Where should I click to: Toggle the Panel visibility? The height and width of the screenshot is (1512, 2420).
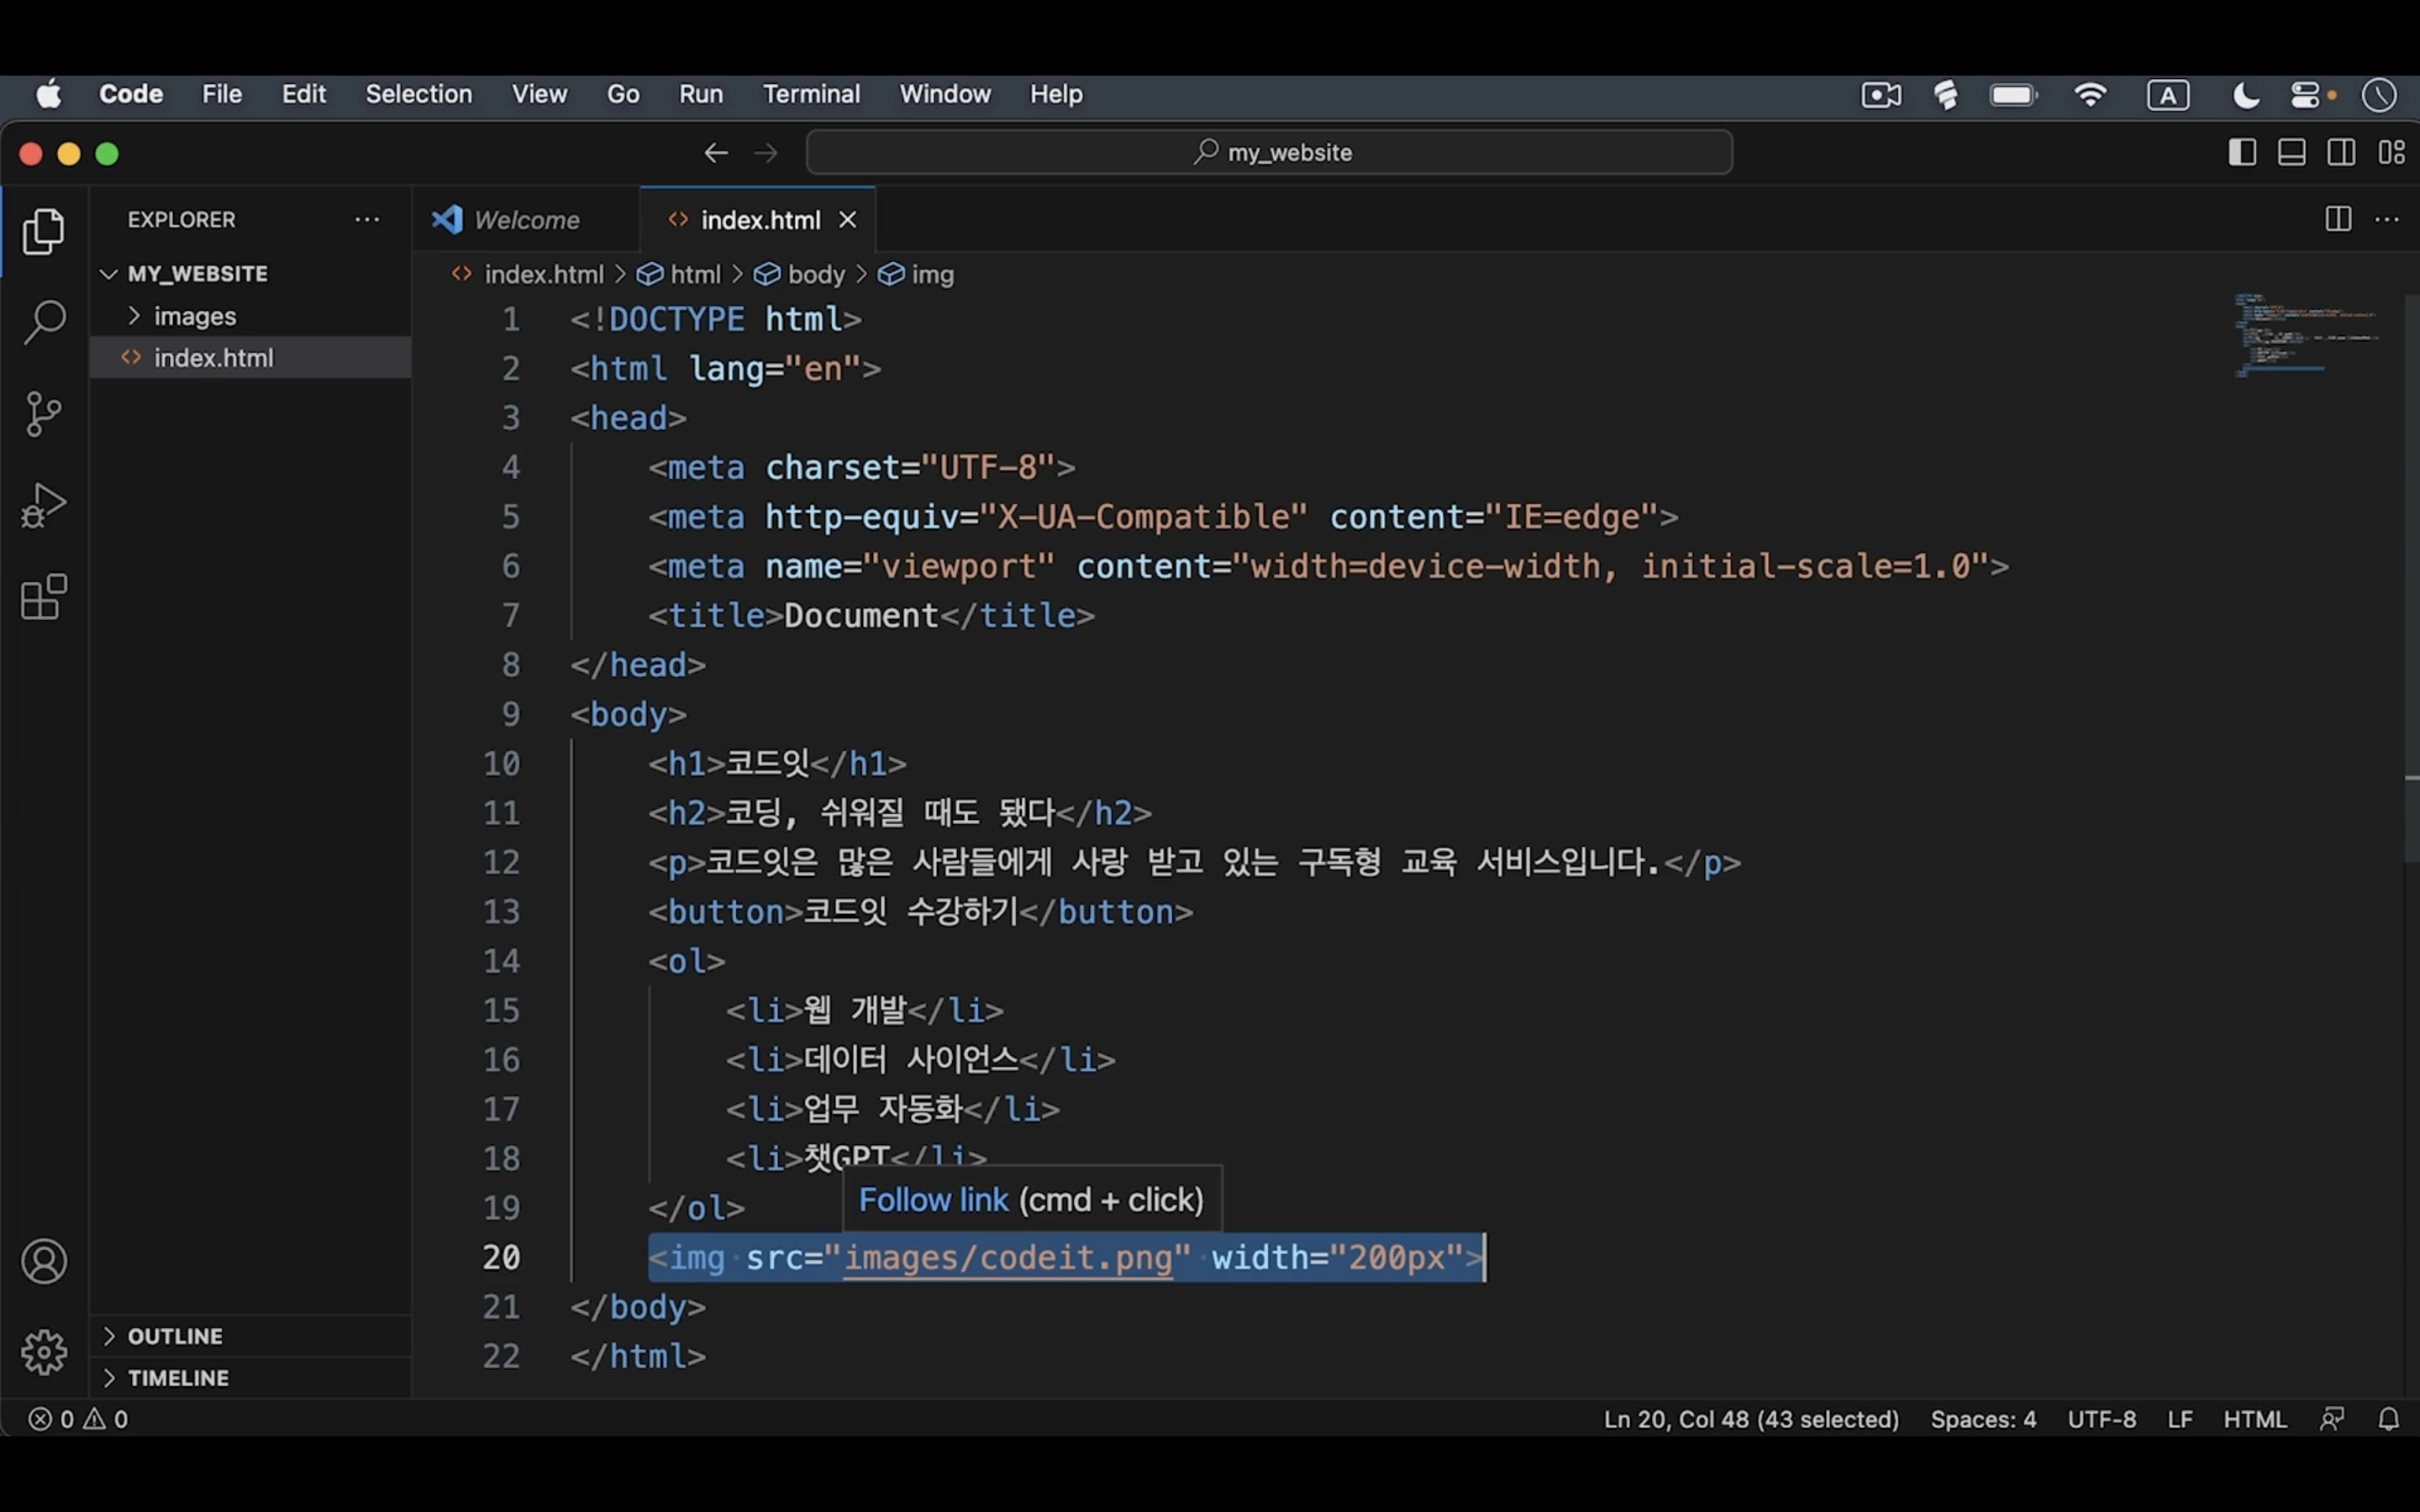(2291, 151)
